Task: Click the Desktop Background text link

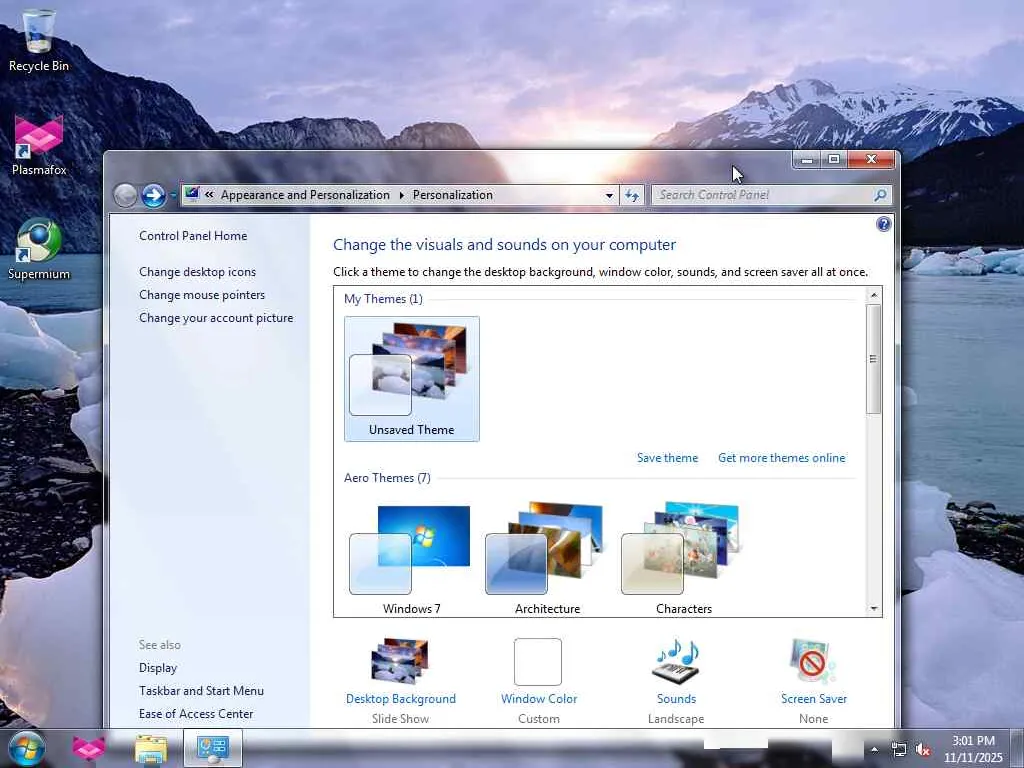Action: click(x=401, y=699)
